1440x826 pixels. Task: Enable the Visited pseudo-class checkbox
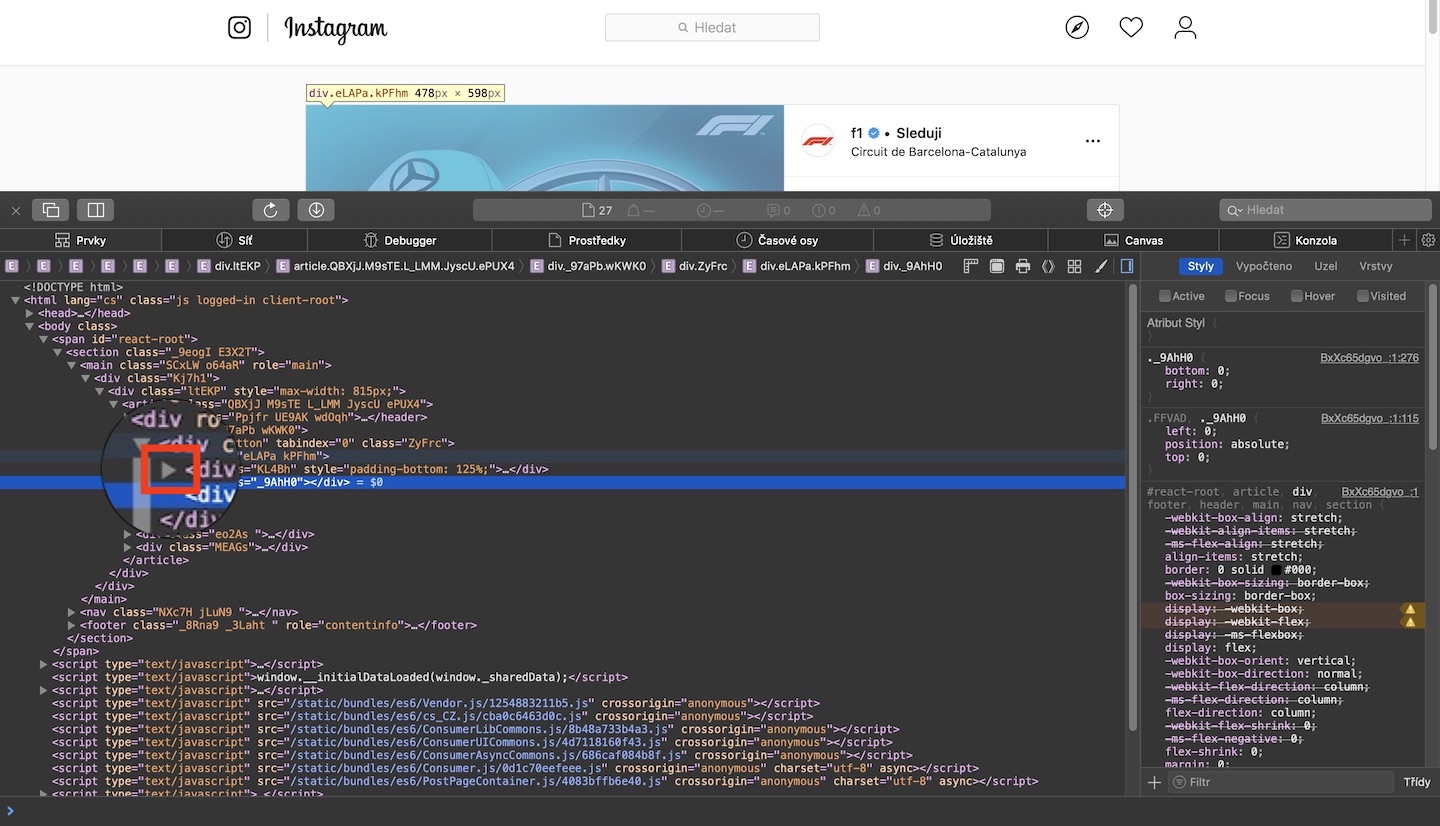coord(1362,296)
